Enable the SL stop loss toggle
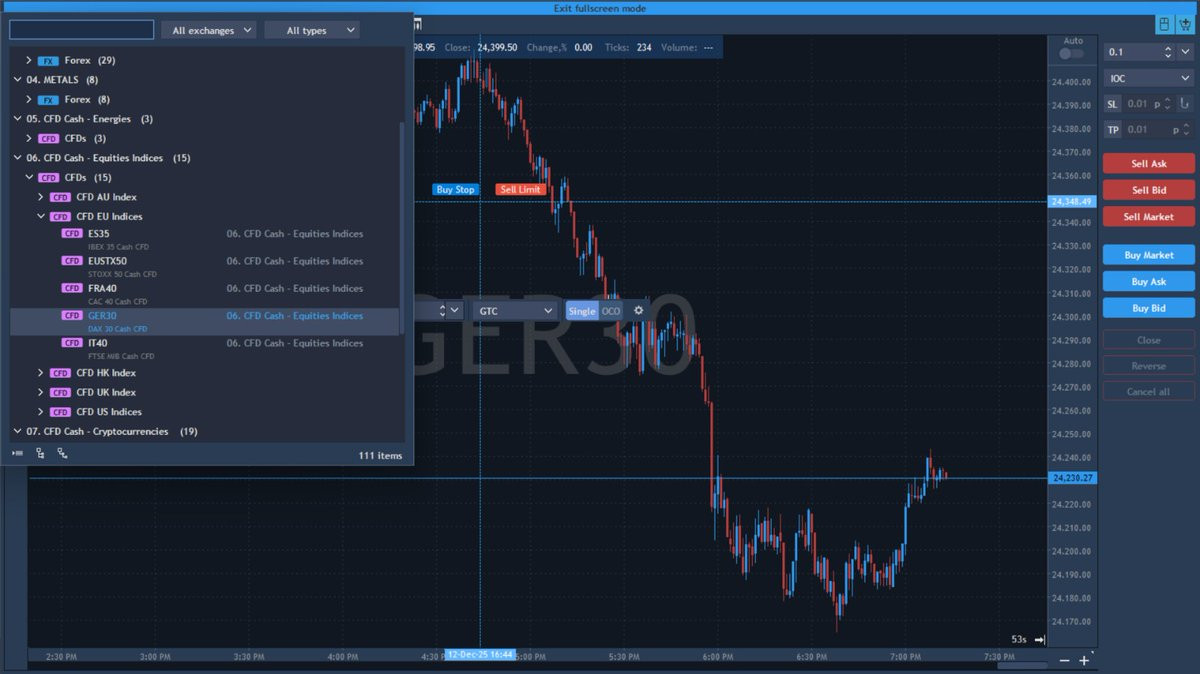 tap(1112, 104)
